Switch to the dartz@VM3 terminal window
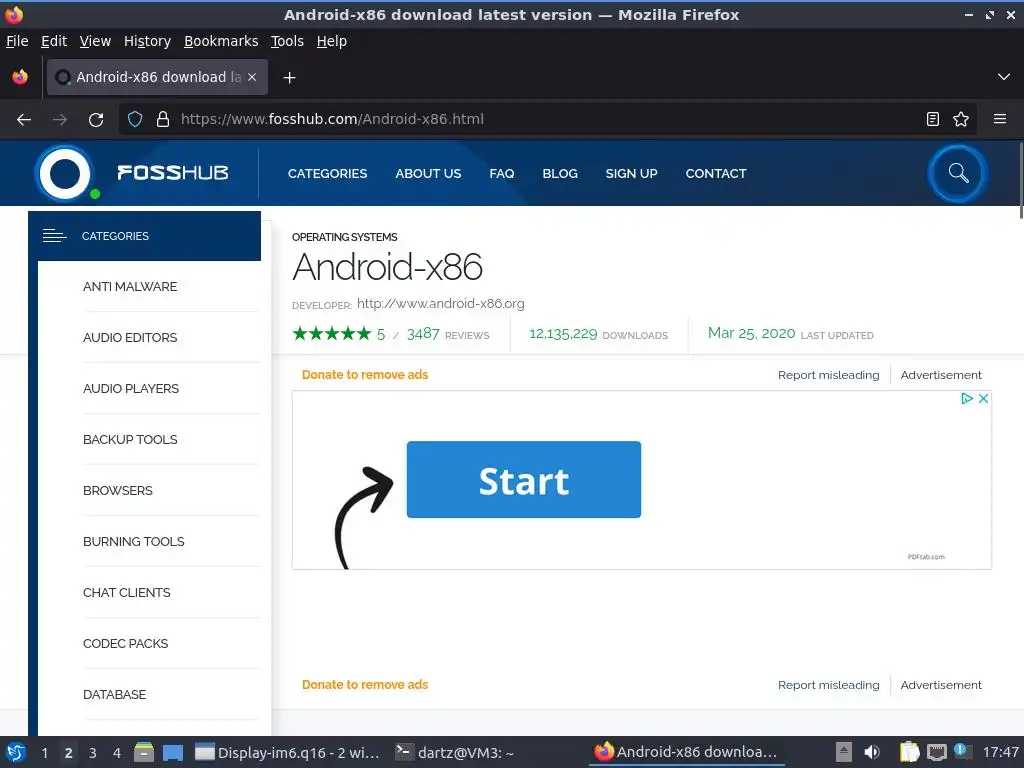Screen dimensions: 1024x768 [455, 752]
